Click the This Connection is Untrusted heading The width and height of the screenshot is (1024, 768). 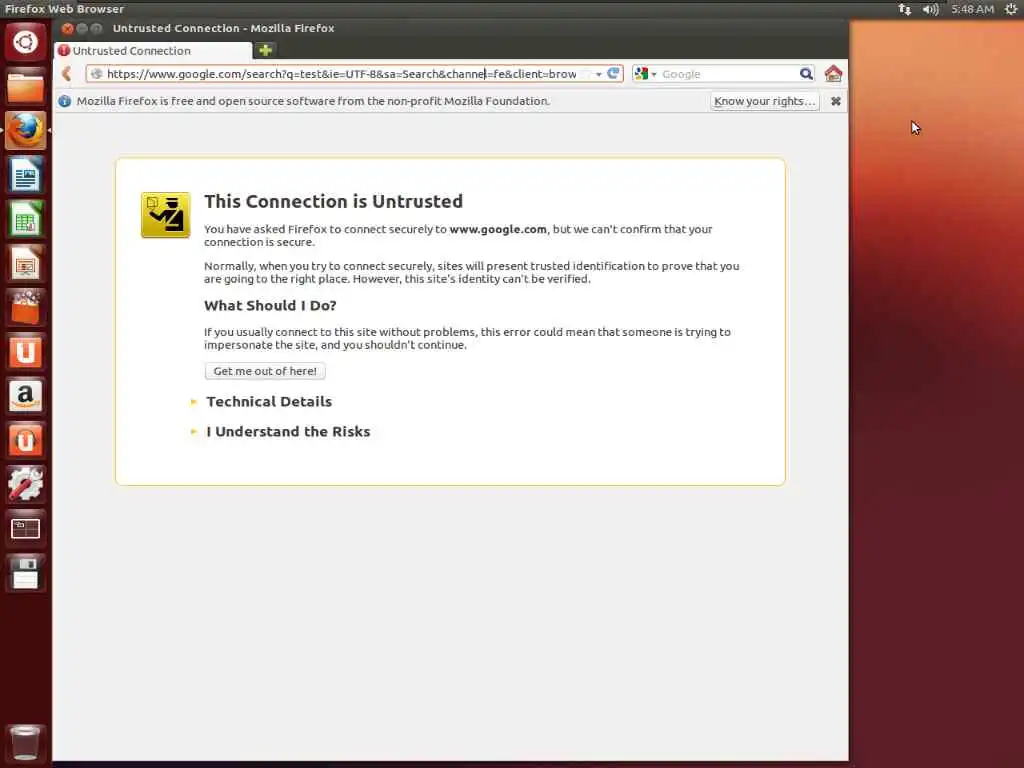click(x=334, y=201)
